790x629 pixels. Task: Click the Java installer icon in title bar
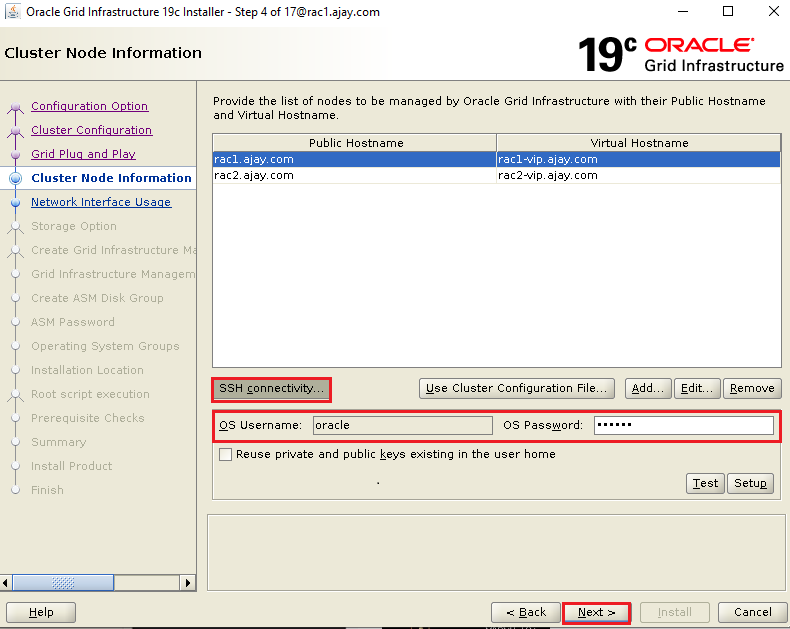tap(13, 11)
